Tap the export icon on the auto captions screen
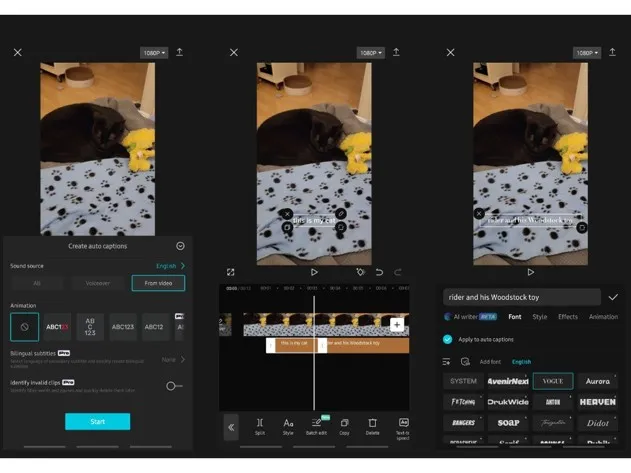 pyautogui.click(x=179, y=52)
